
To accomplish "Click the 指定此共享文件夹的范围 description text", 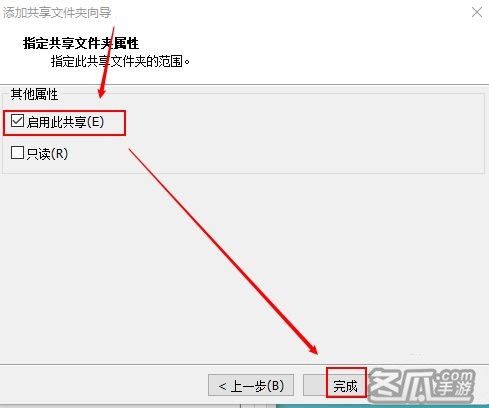I will [120, 61].
